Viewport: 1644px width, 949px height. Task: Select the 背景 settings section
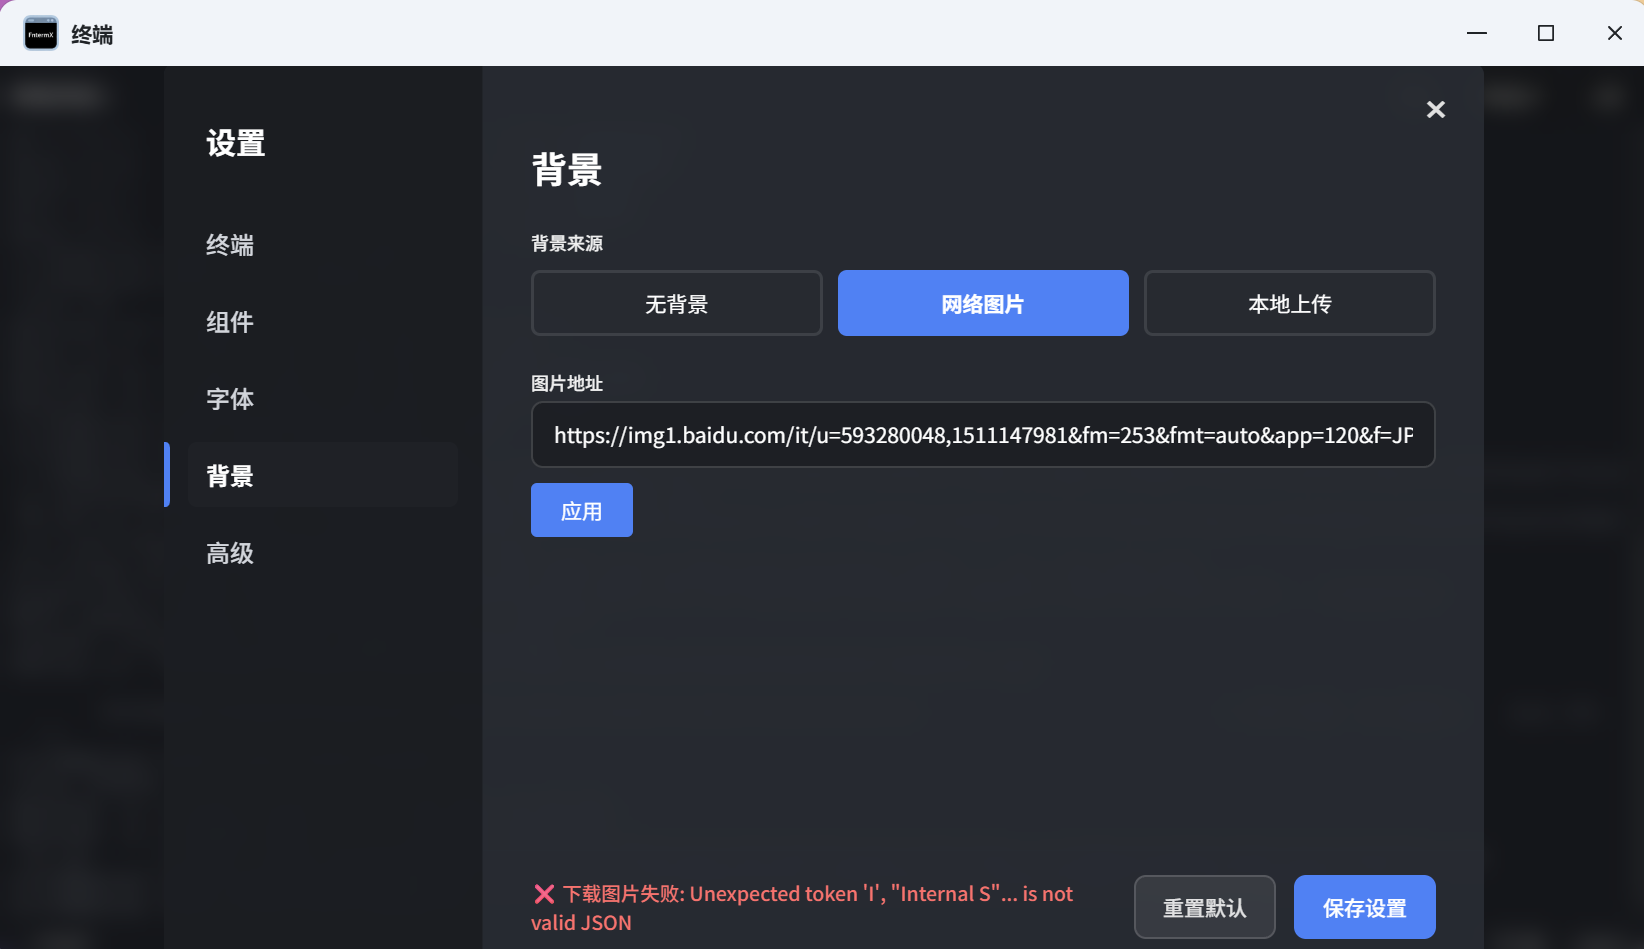click(229, 475)
